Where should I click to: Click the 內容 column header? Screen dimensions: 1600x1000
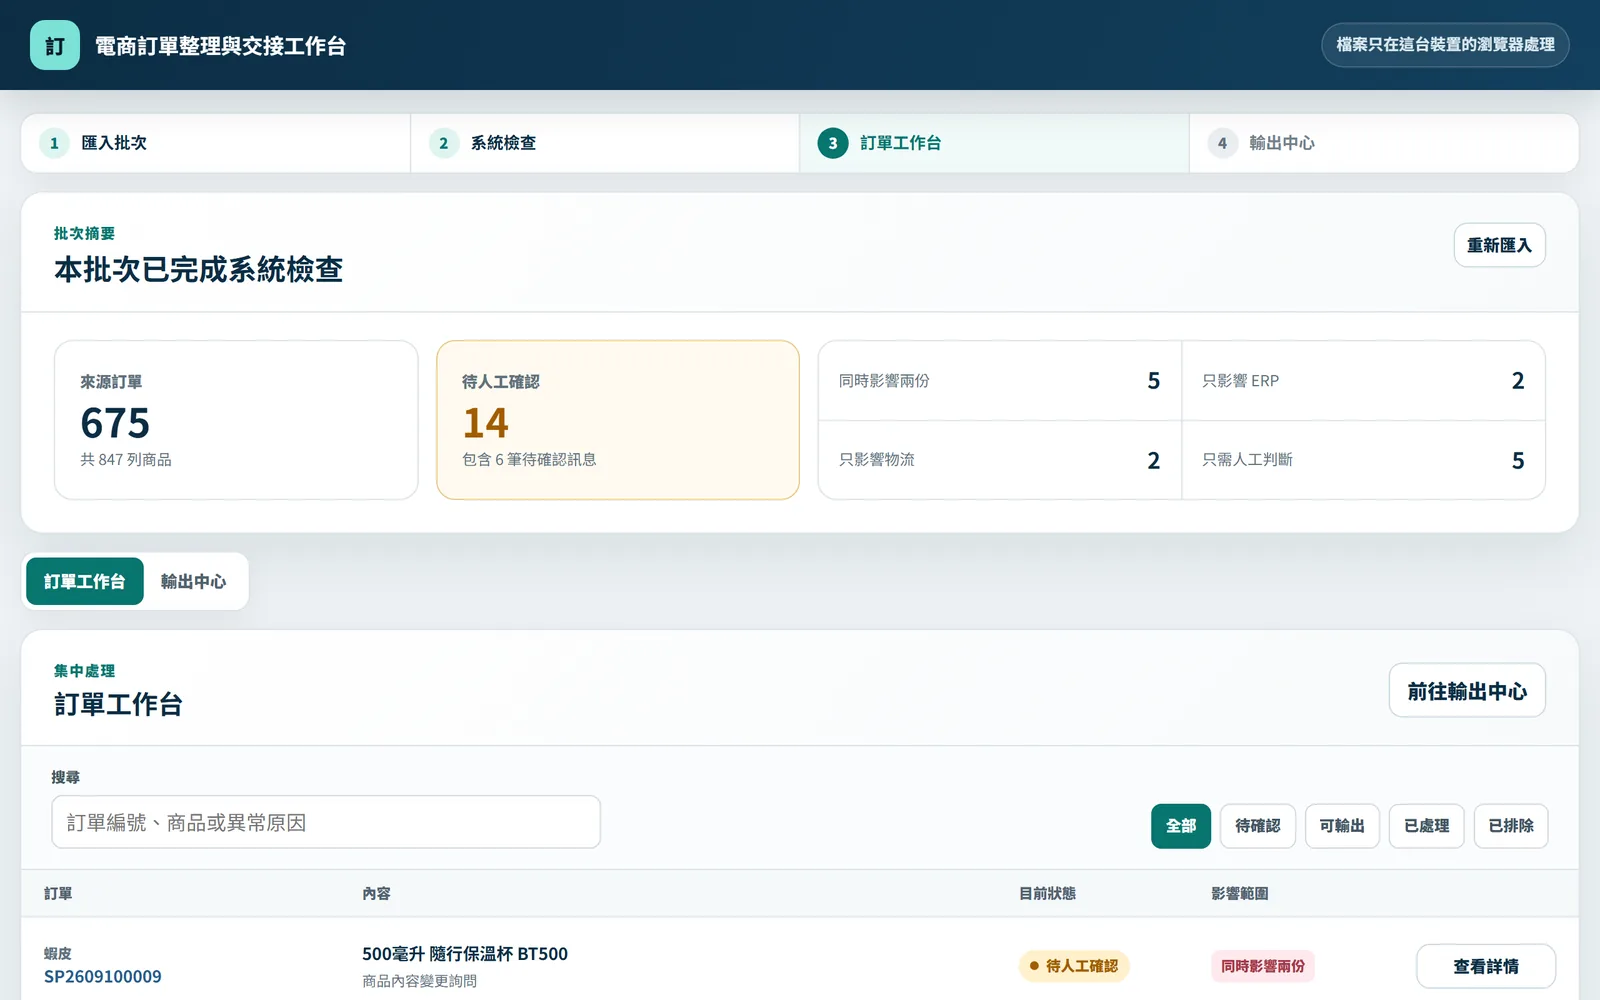point(376,893)
